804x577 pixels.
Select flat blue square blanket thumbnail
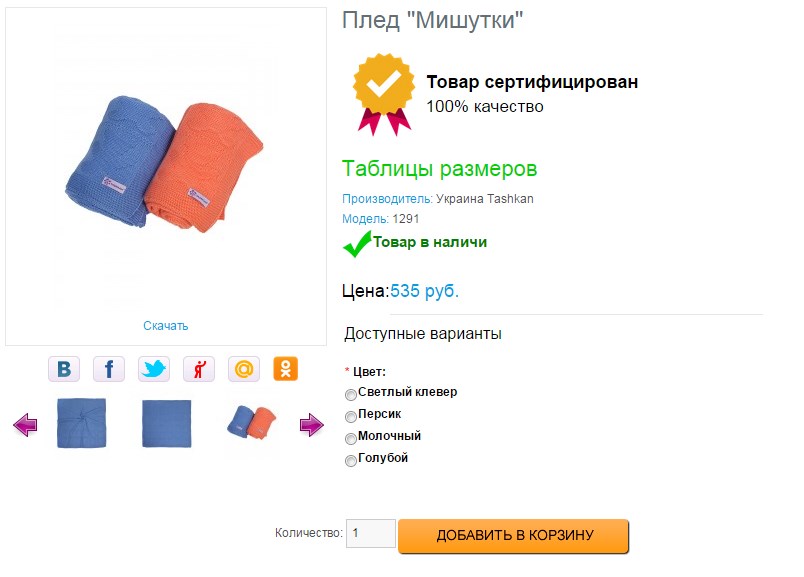pos(166,423)
